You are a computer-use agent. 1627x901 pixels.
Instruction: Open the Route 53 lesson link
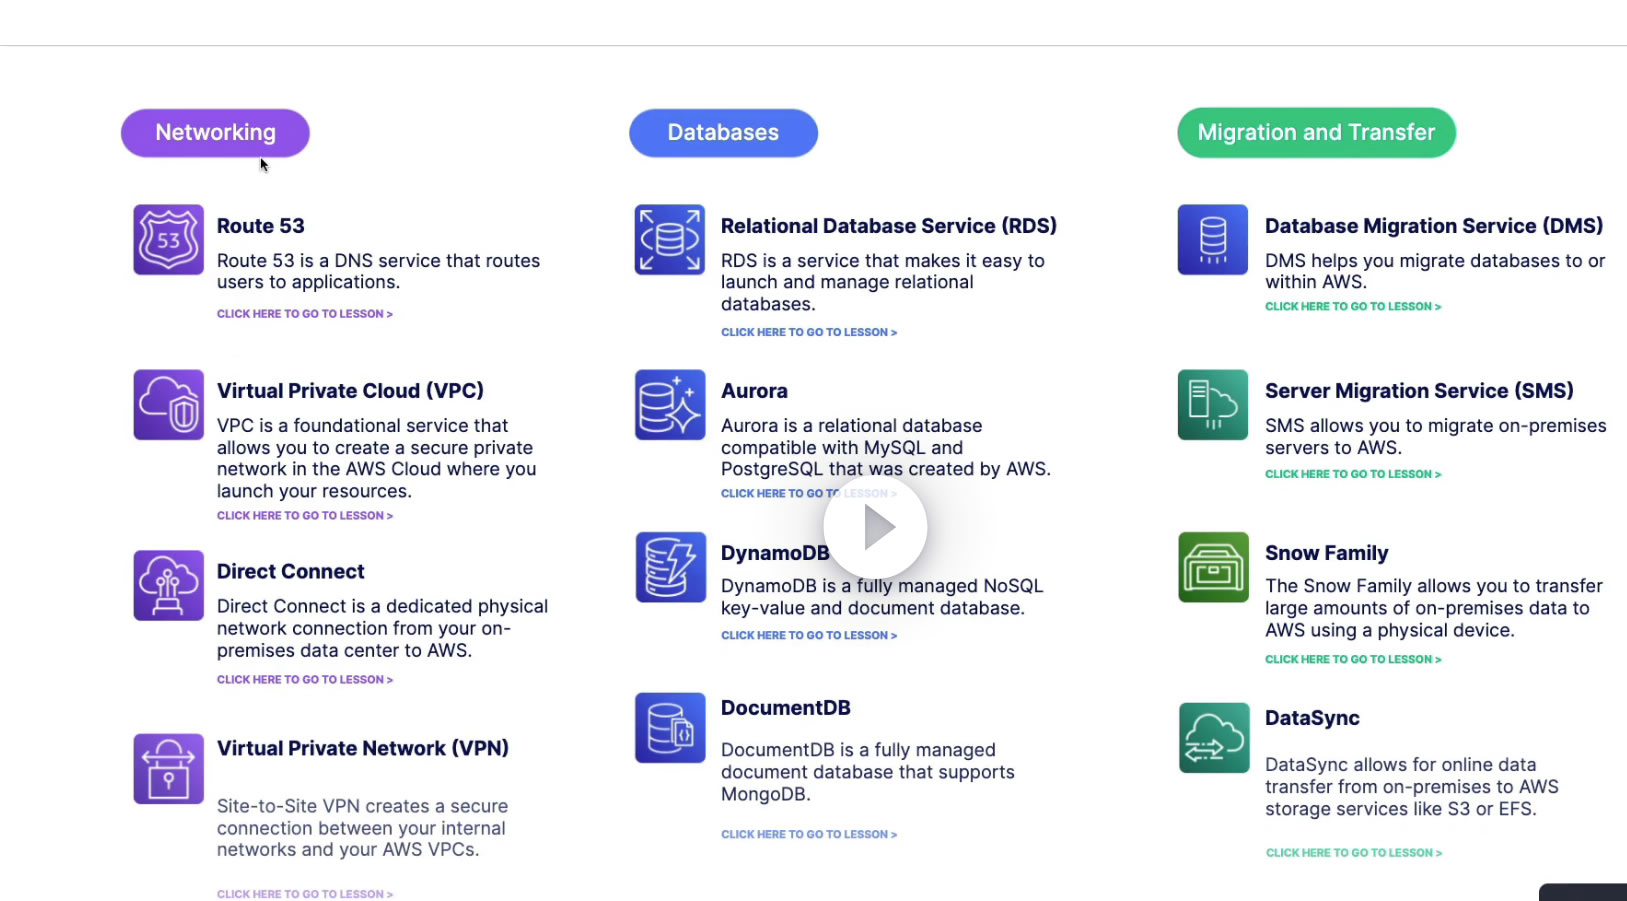[304, 314]
